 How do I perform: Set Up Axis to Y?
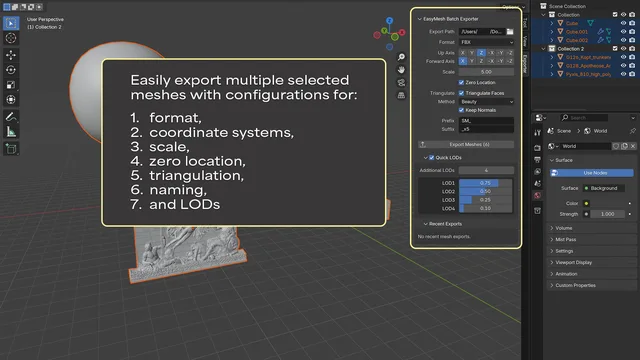tap(472, 53)
